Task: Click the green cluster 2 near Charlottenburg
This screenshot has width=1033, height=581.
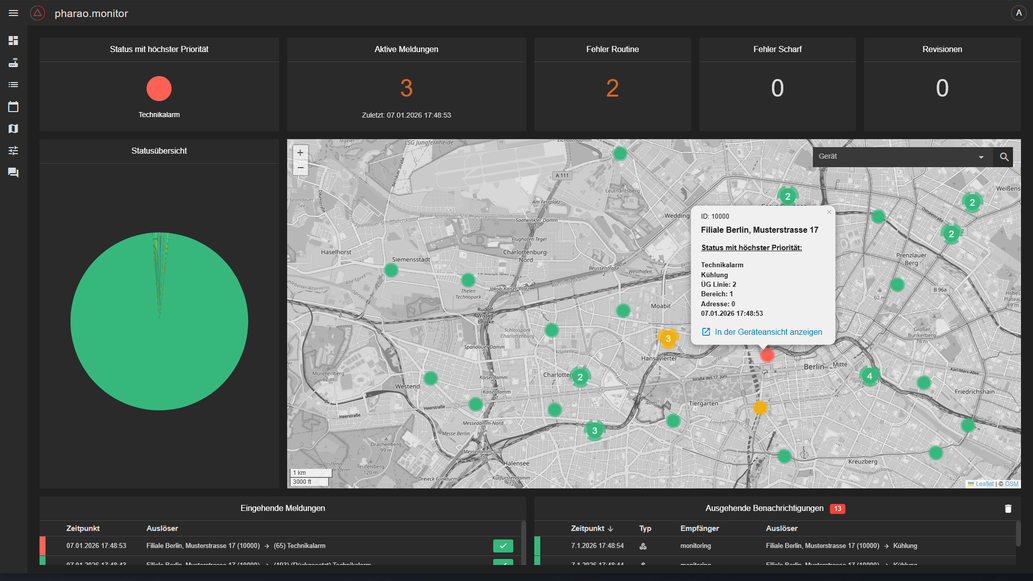Action: 580,377
